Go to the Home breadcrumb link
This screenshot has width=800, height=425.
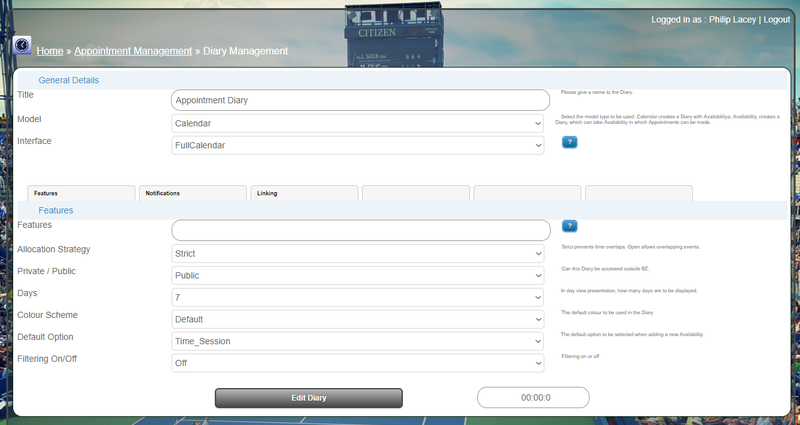pos(50,51)
